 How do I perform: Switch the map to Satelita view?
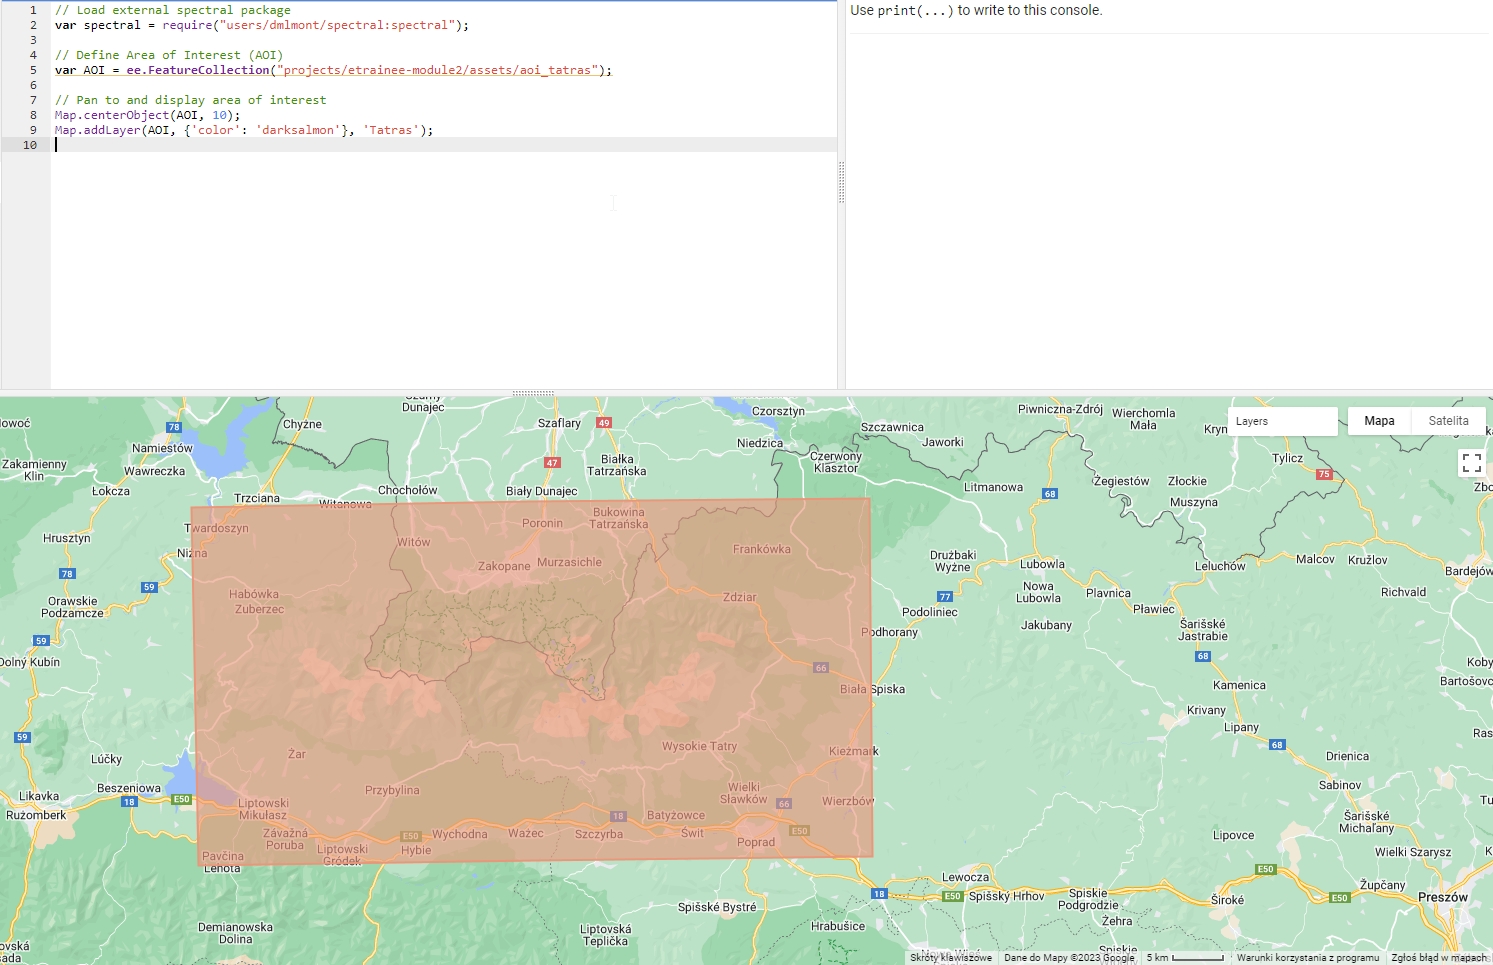1448,421
